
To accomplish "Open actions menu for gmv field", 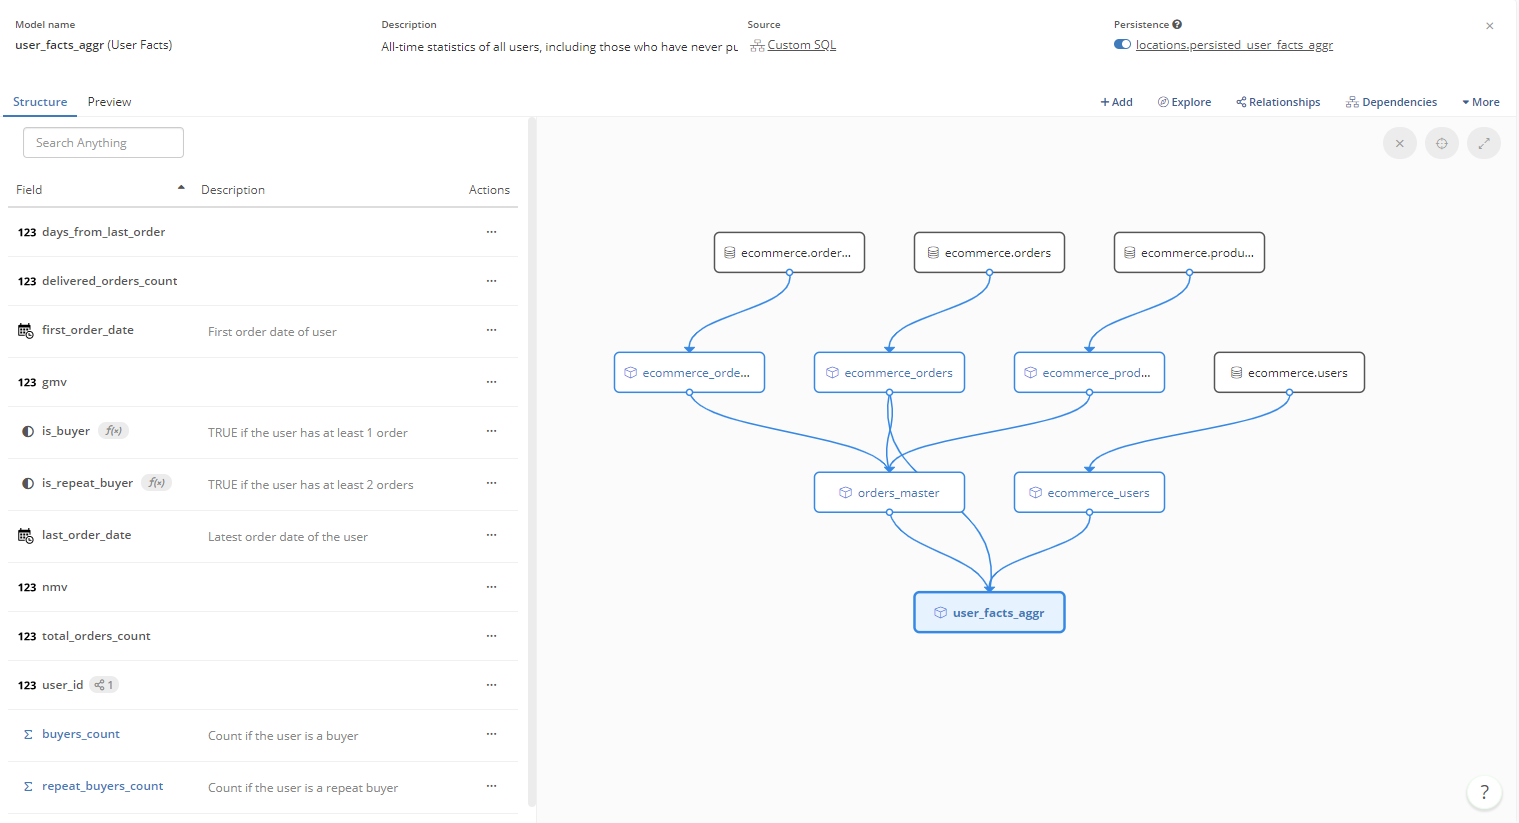I will [x=491, y=382].
